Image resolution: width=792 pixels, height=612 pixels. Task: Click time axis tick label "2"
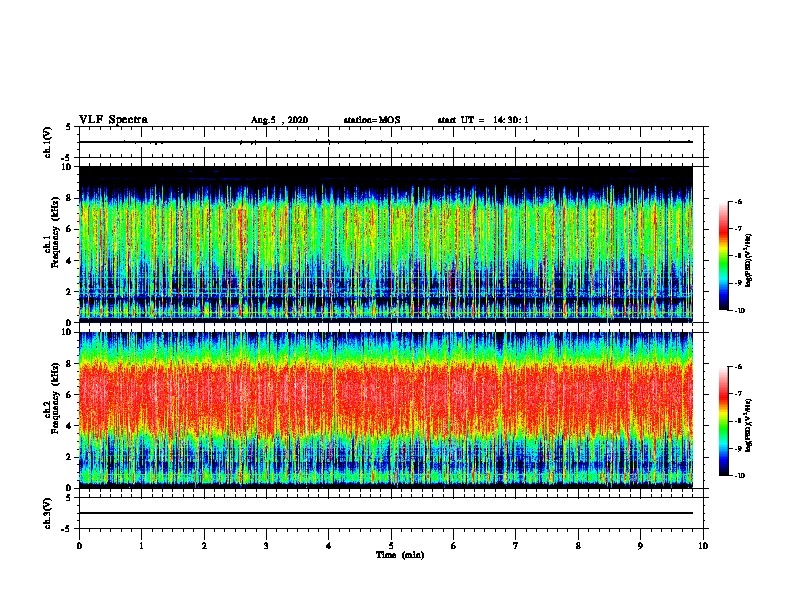point(204,546)
